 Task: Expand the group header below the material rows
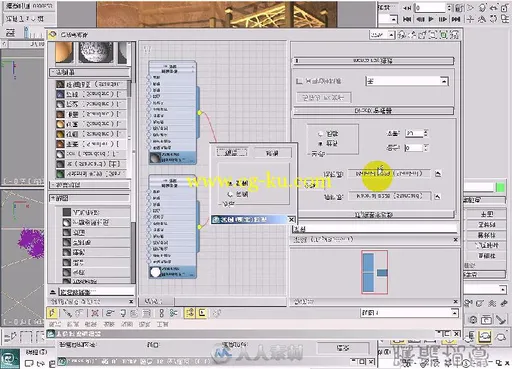(90, 184)
